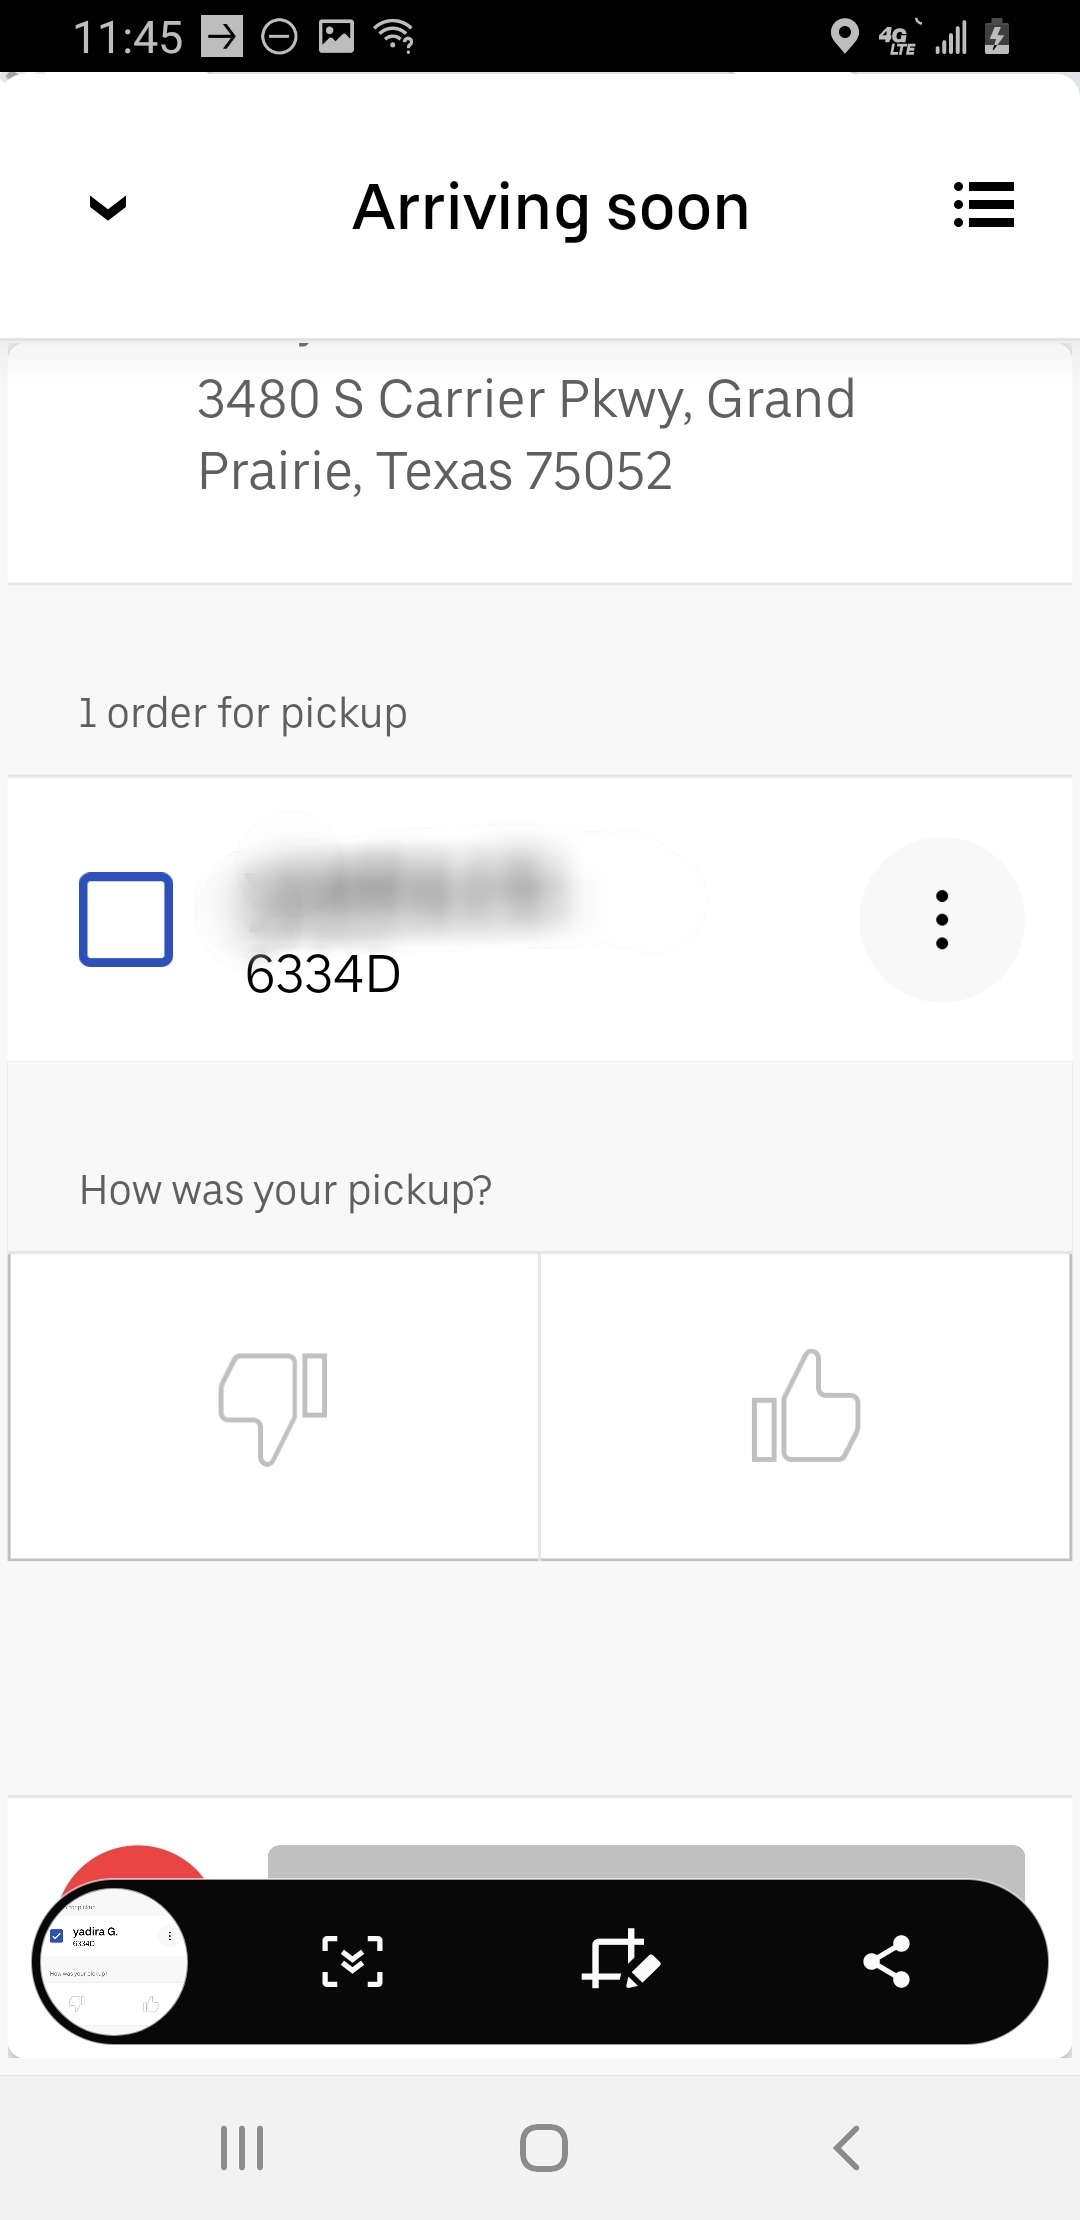
Task: Select the order code 6334D text
Action: [x=323, y=974]
